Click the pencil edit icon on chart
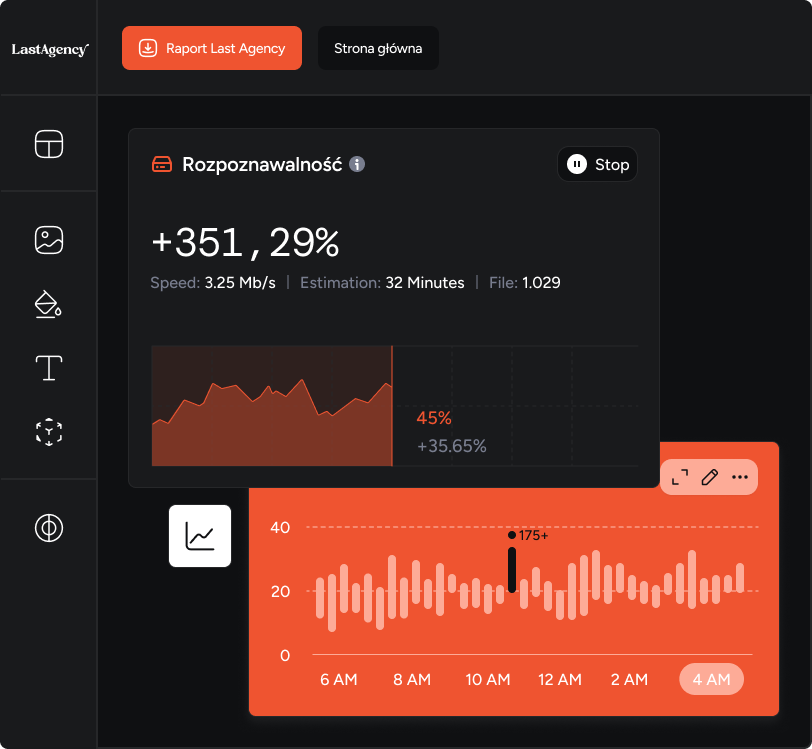Viewport: 812px width, 749px height. point(710,477)
